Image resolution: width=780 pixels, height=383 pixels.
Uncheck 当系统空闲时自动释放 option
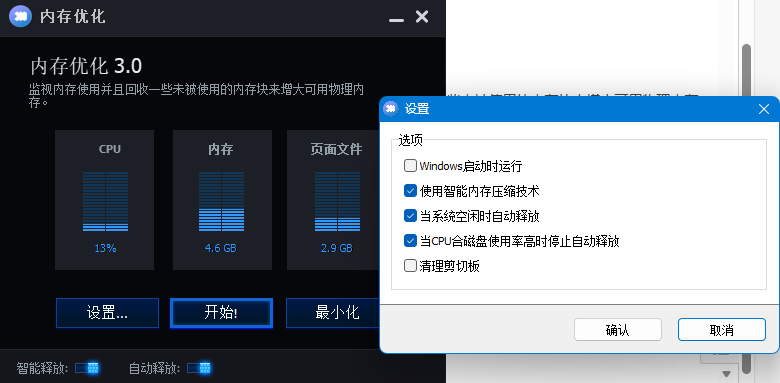(410, 216)
